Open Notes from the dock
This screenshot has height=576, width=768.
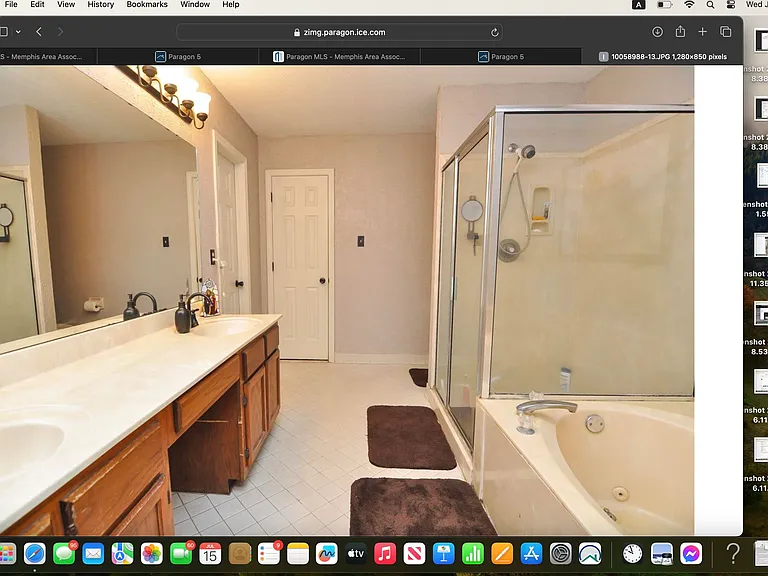tap(298, 554)
